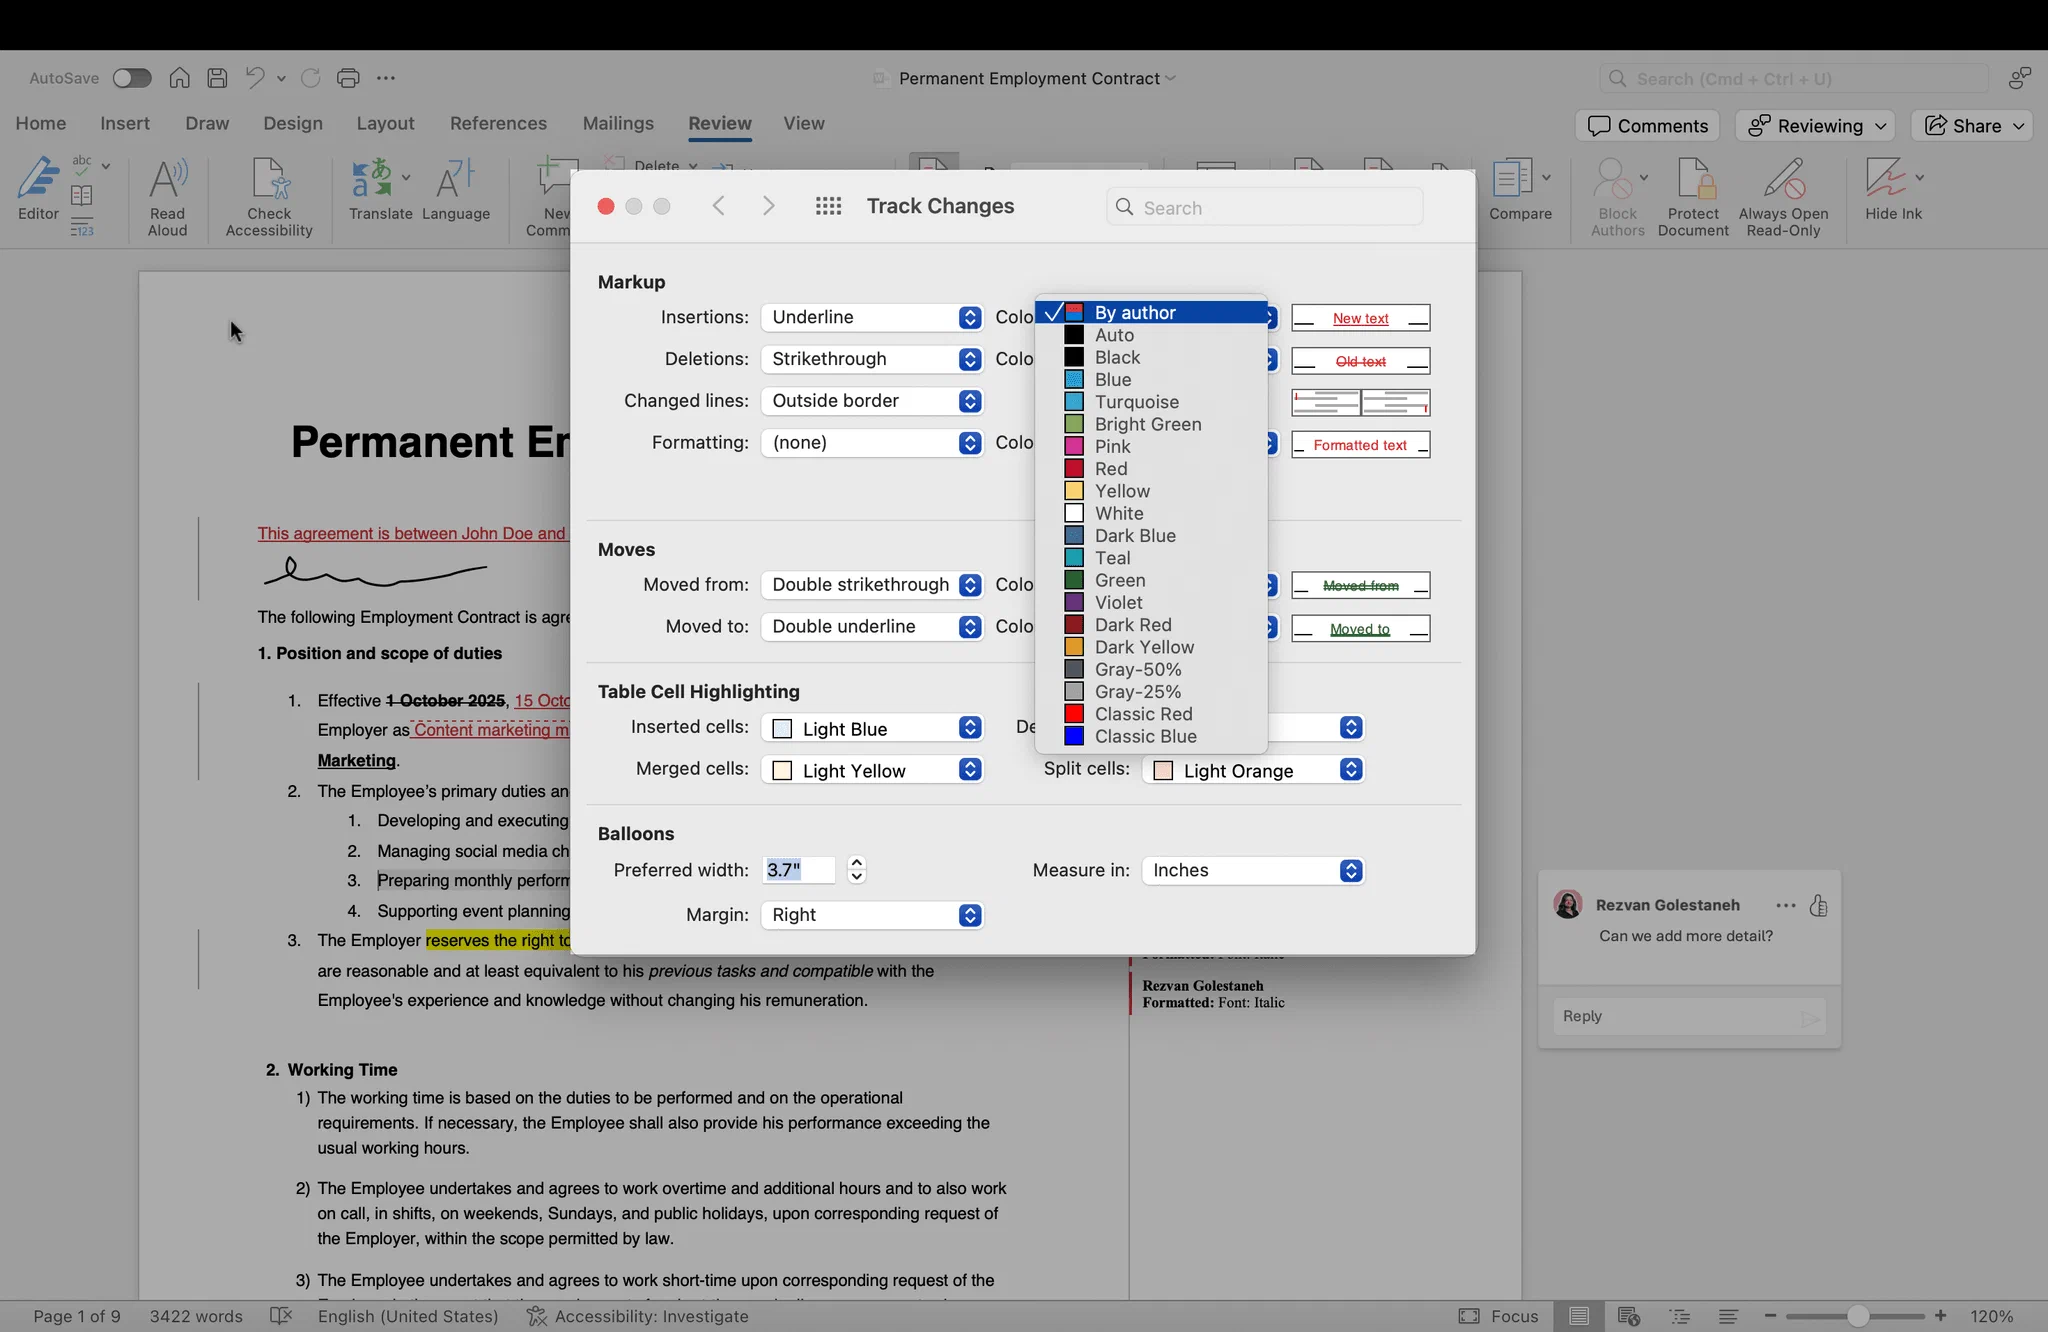Click Focus mode in status bar
2048x1332 pixels.
[1498, 1316]
